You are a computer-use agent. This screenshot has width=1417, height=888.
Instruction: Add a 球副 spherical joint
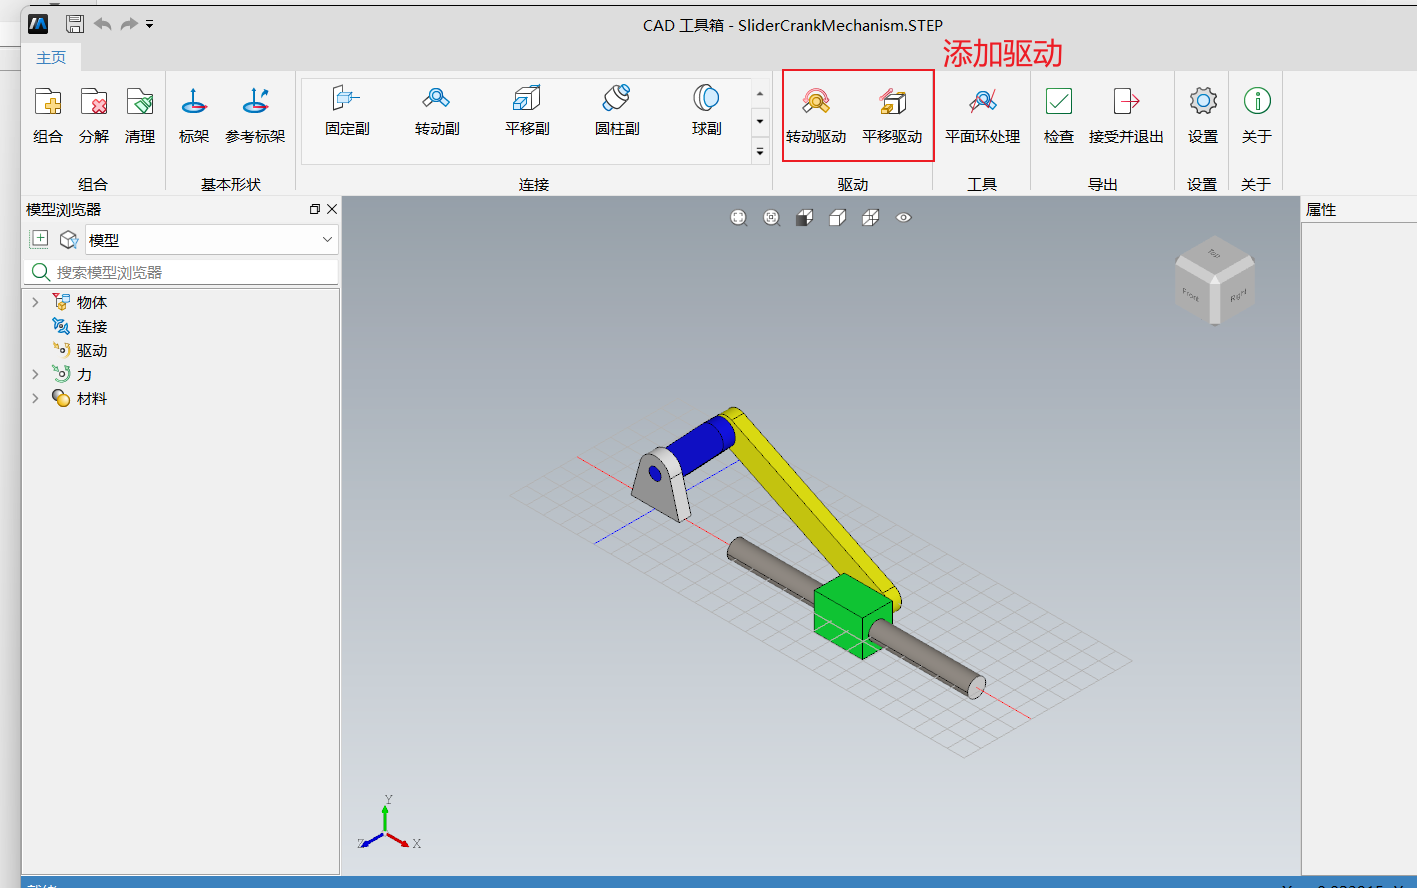point(707,110)
